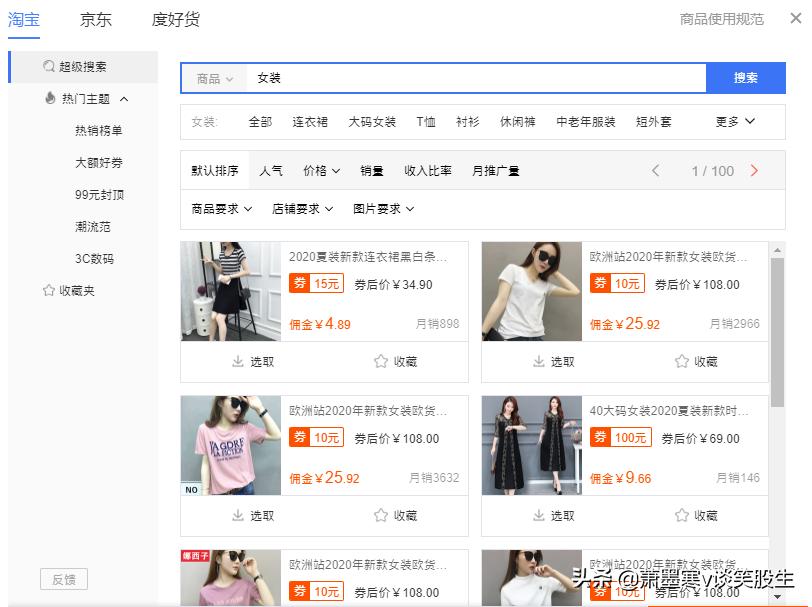
Task: Click product title 2020夏装新款连衣裙黑白条
Action: point(368,257)
